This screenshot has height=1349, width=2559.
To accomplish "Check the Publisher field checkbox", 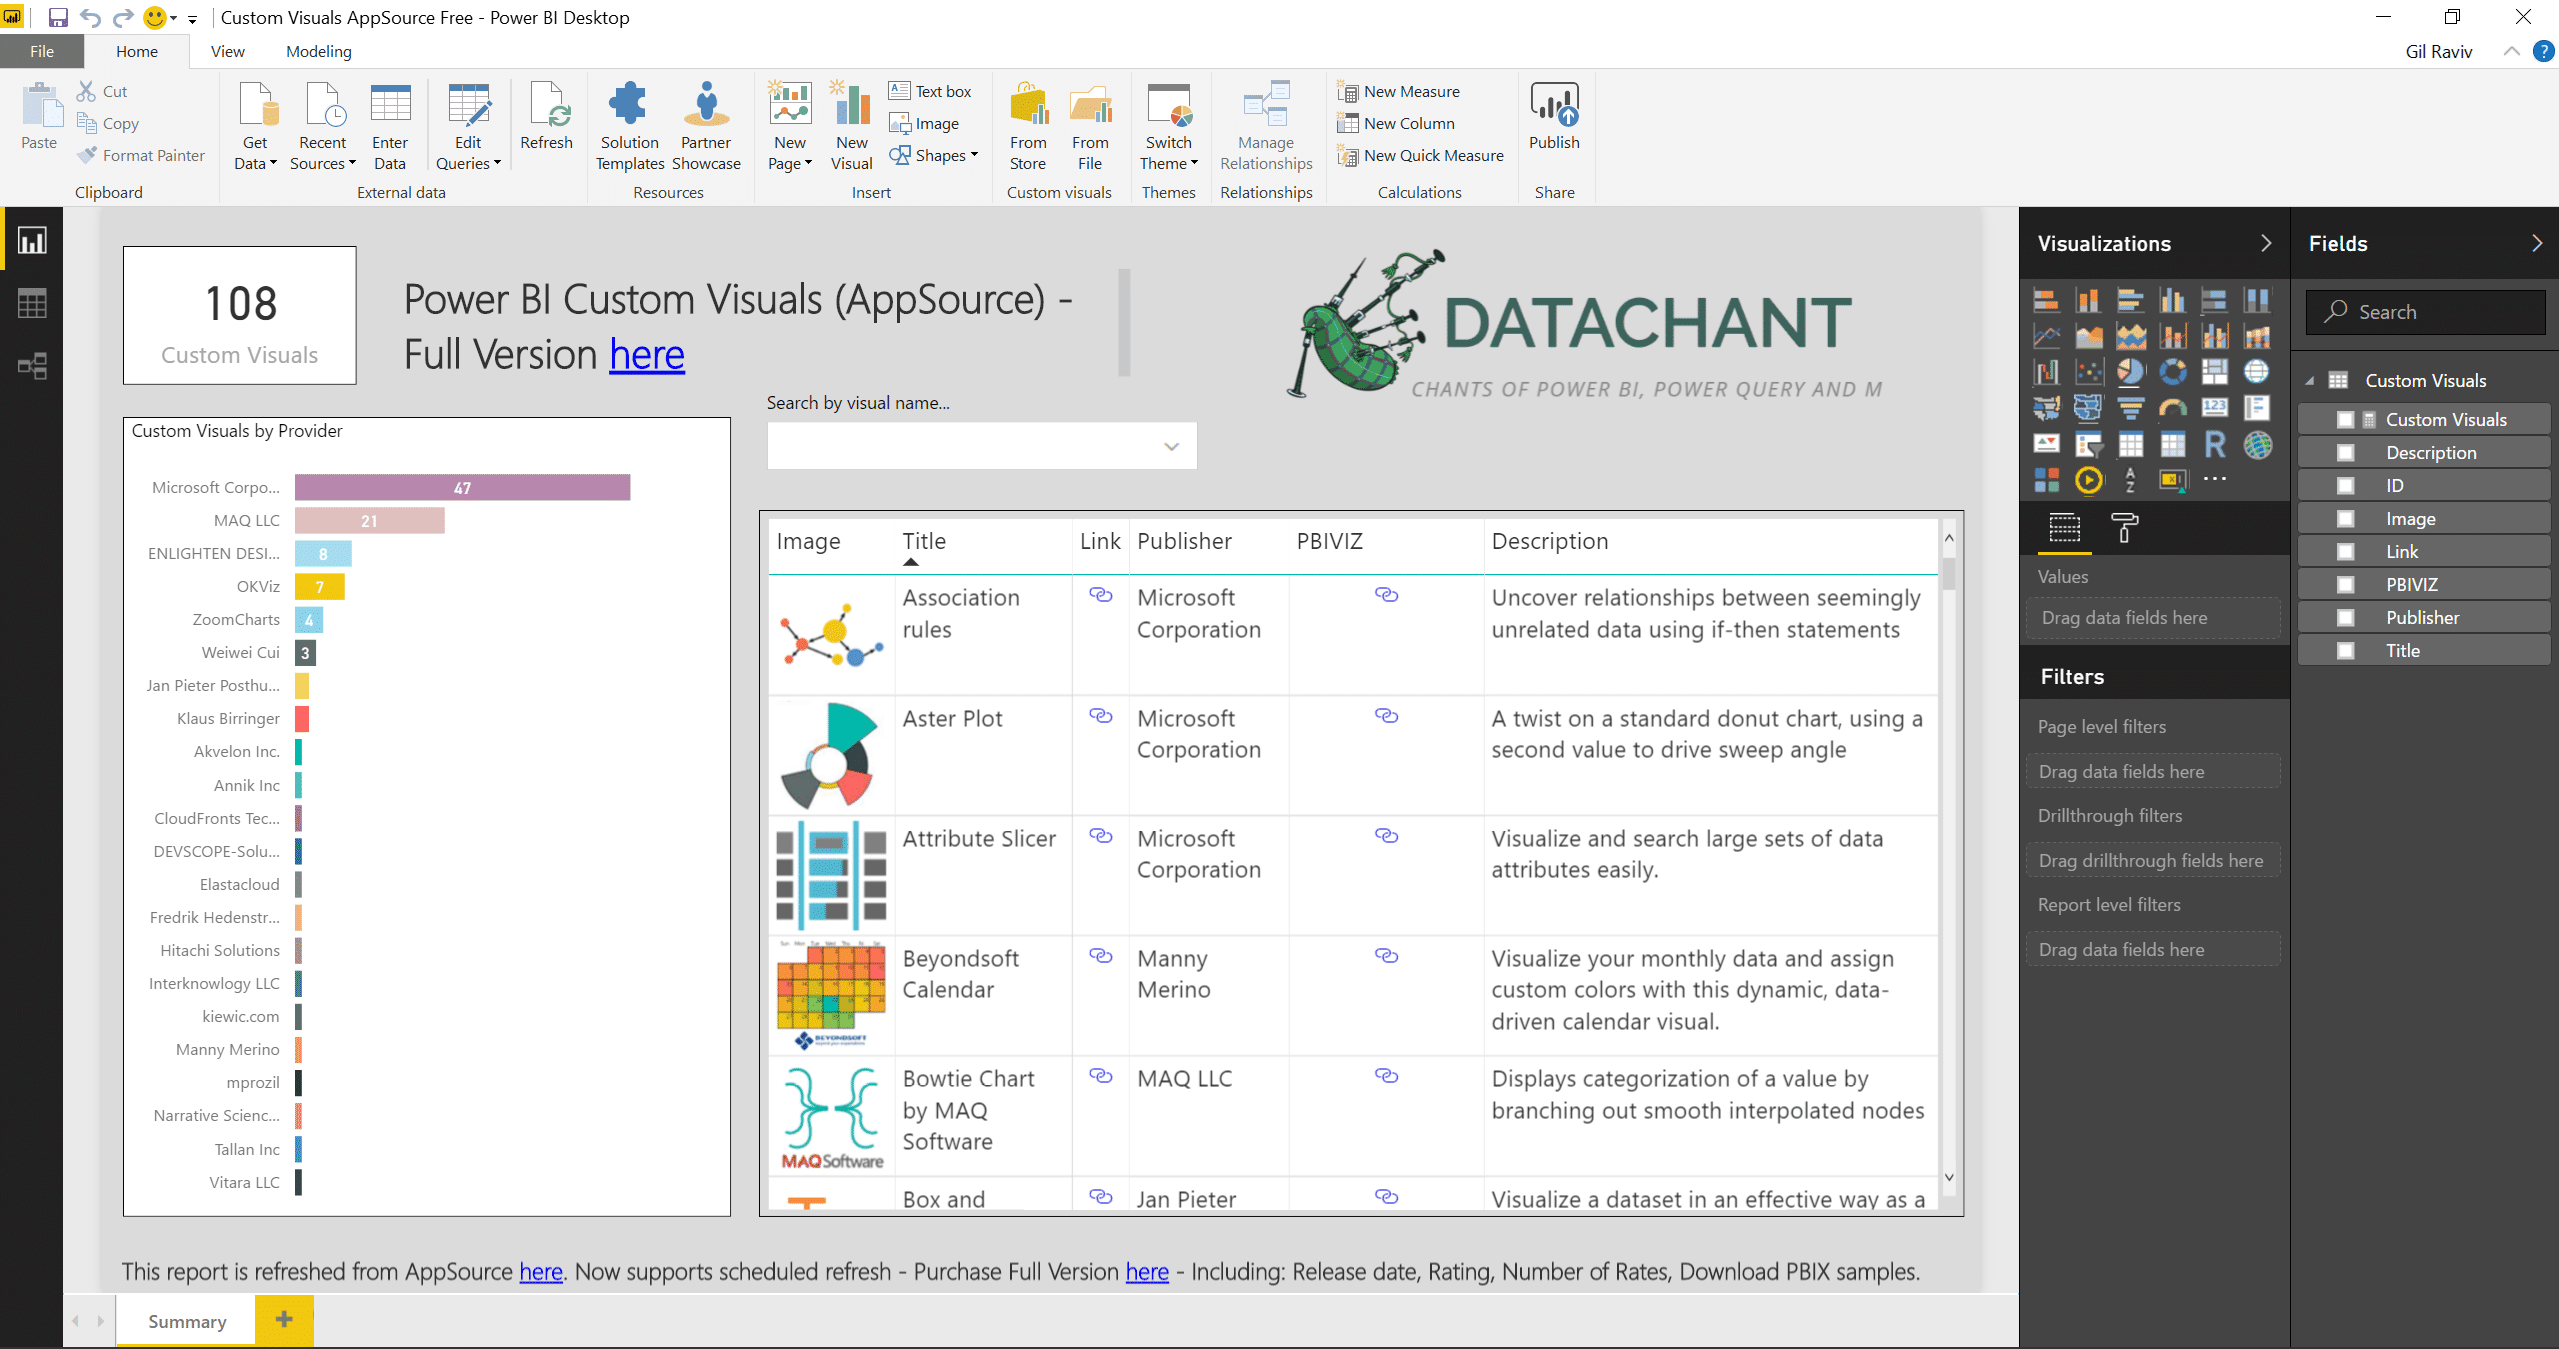I will pyautogui.click(x=2345, y=618).
